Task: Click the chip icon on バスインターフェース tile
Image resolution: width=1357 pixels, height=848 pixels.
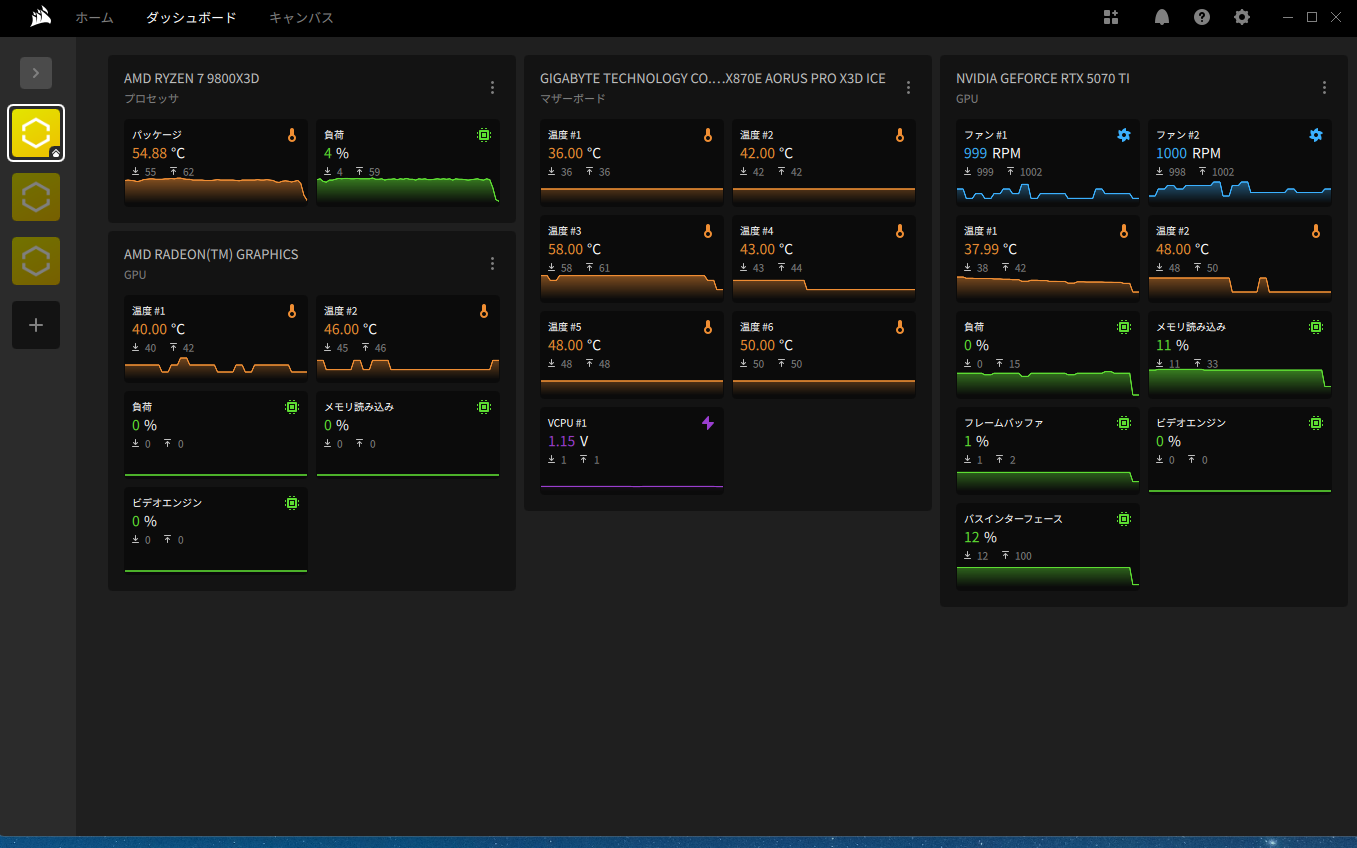Action: (1124, 519)
